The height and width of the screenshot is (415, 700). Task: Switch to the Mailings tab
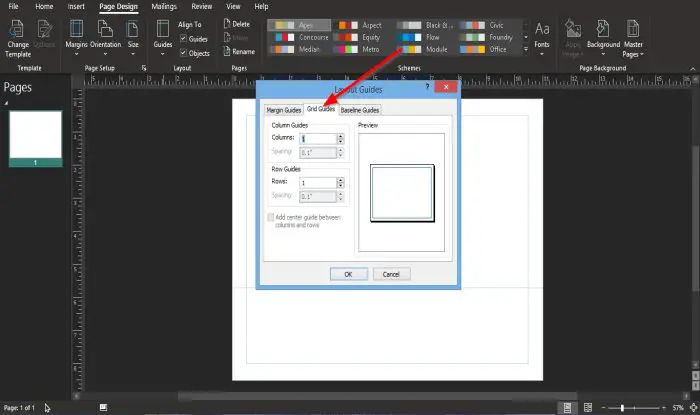pos(164,6)
